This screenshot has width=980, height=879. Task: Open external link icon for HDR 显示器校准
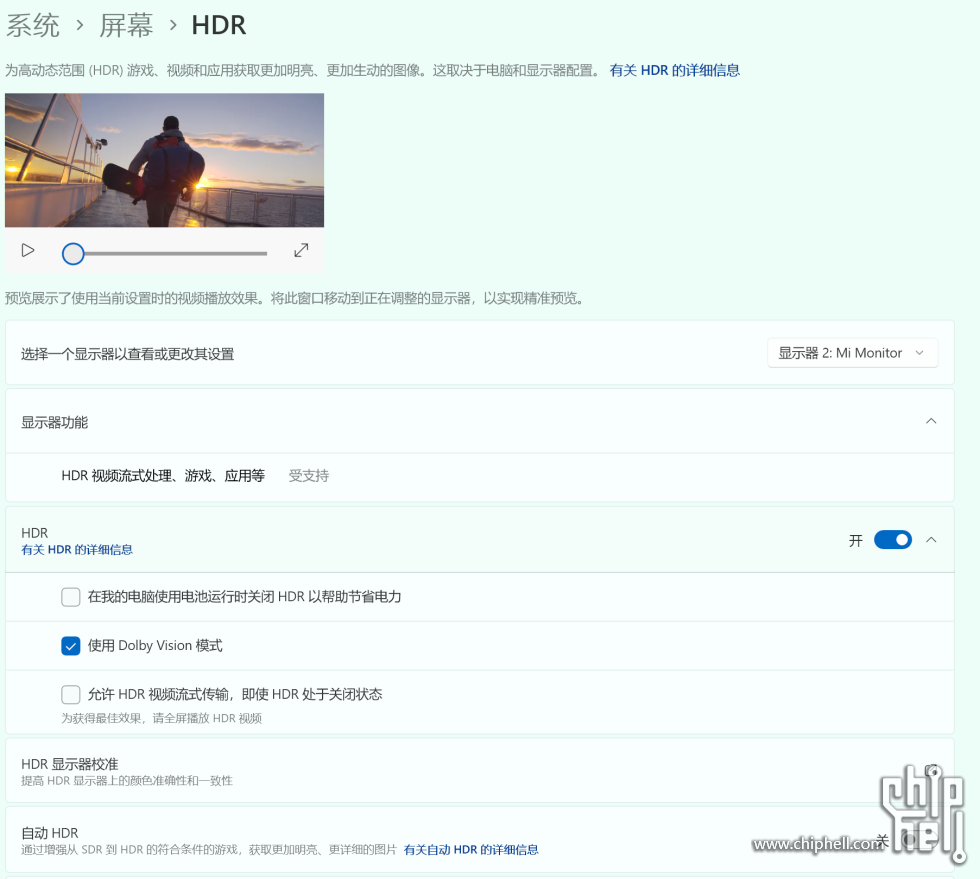click(931, 770)
